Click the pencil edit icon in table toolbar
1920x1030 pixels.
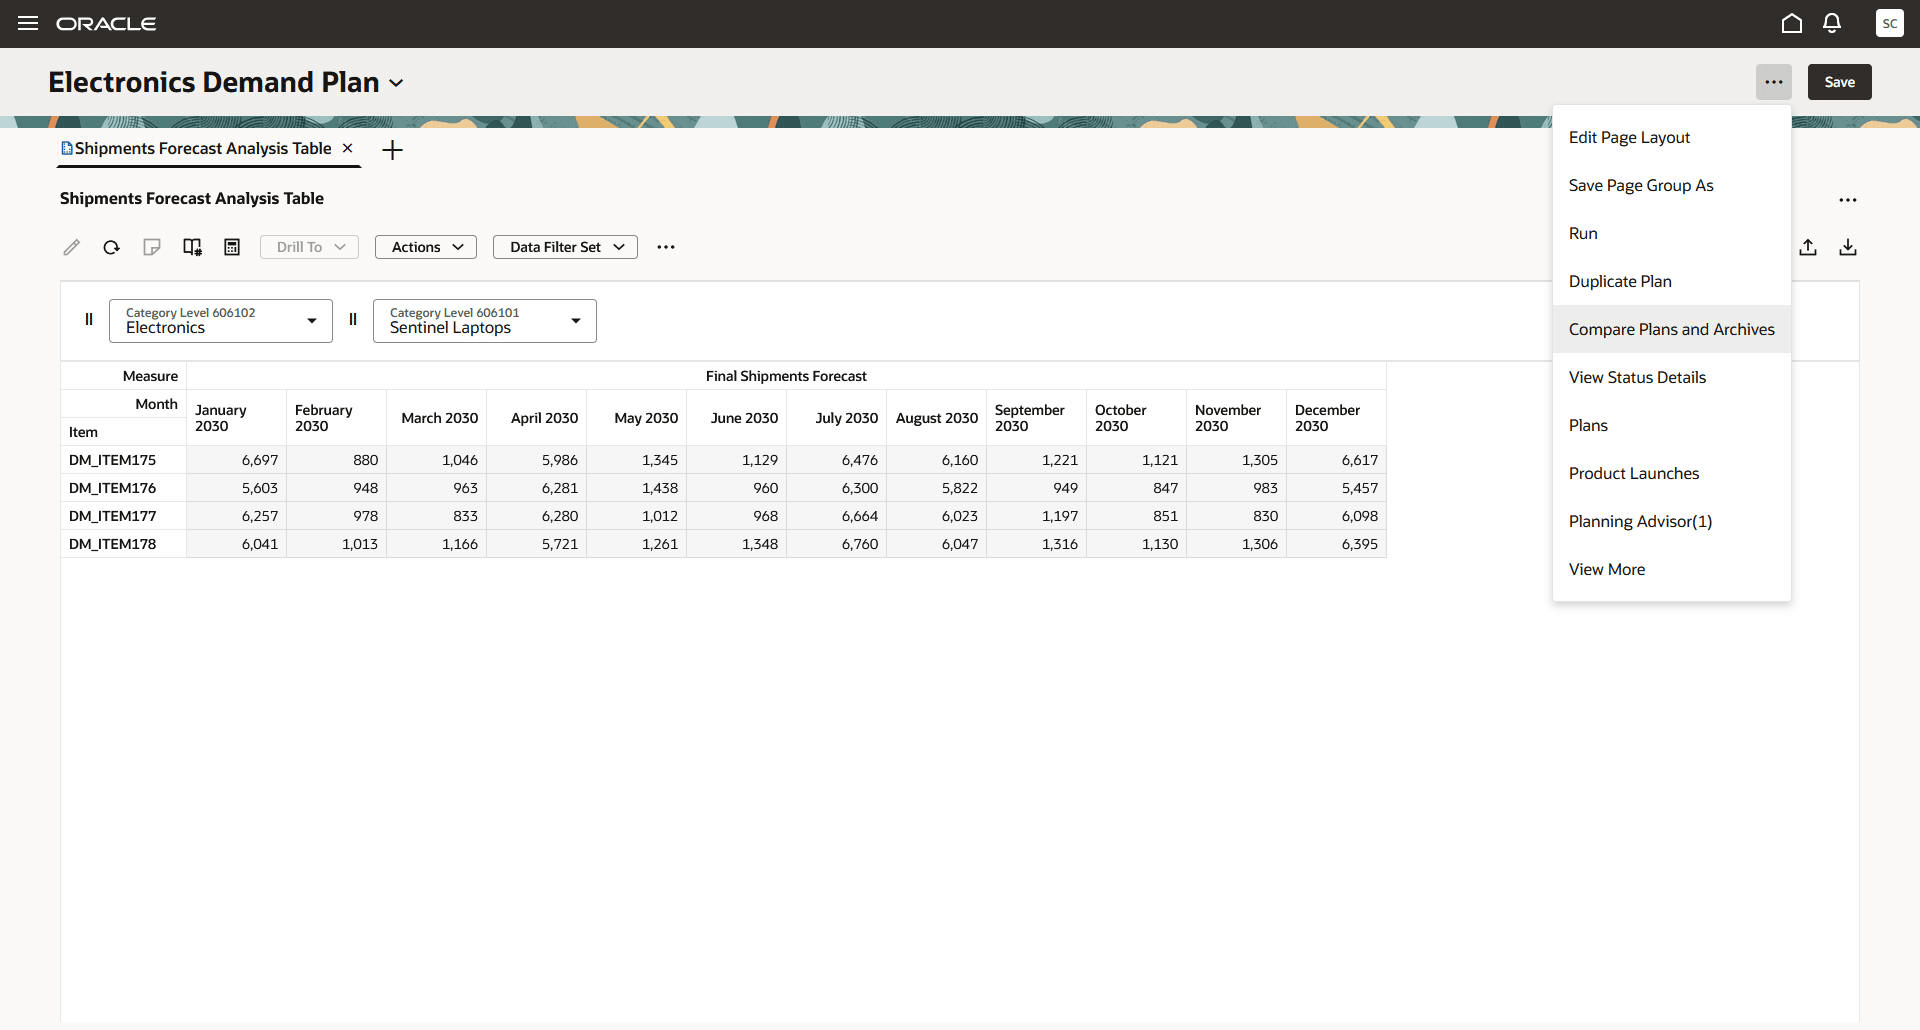71,247
